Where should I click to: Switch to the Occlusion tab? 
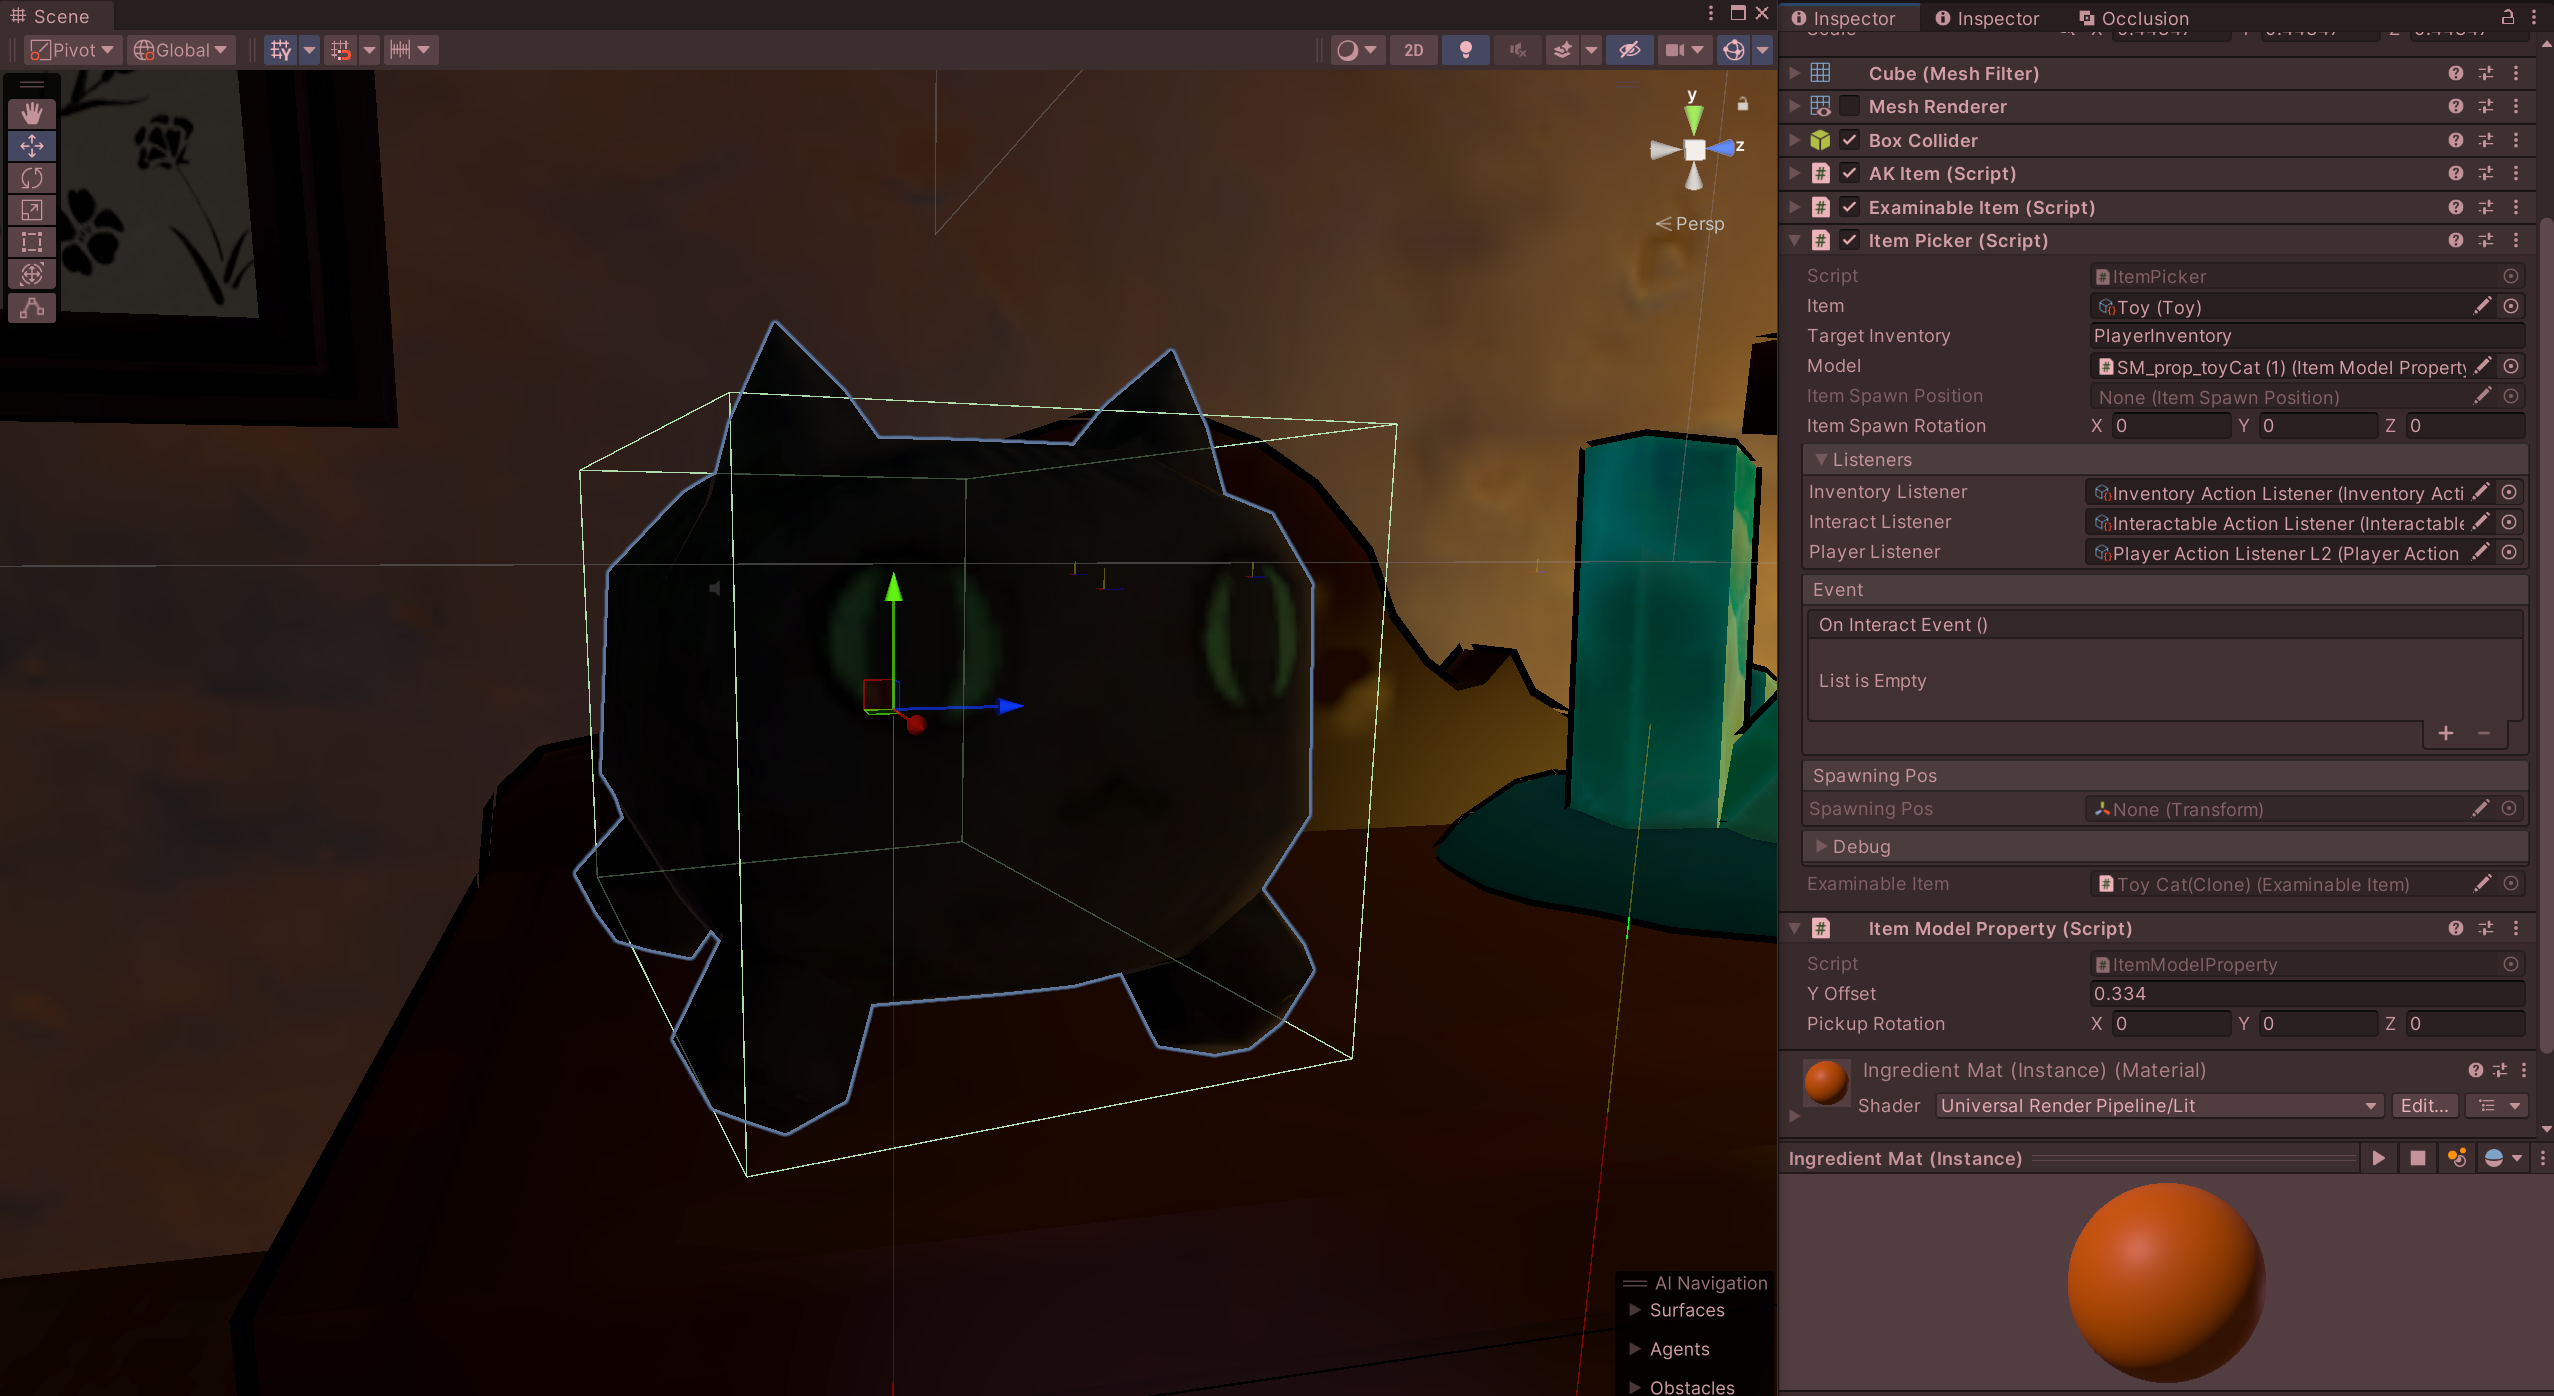pos(2133,18)
